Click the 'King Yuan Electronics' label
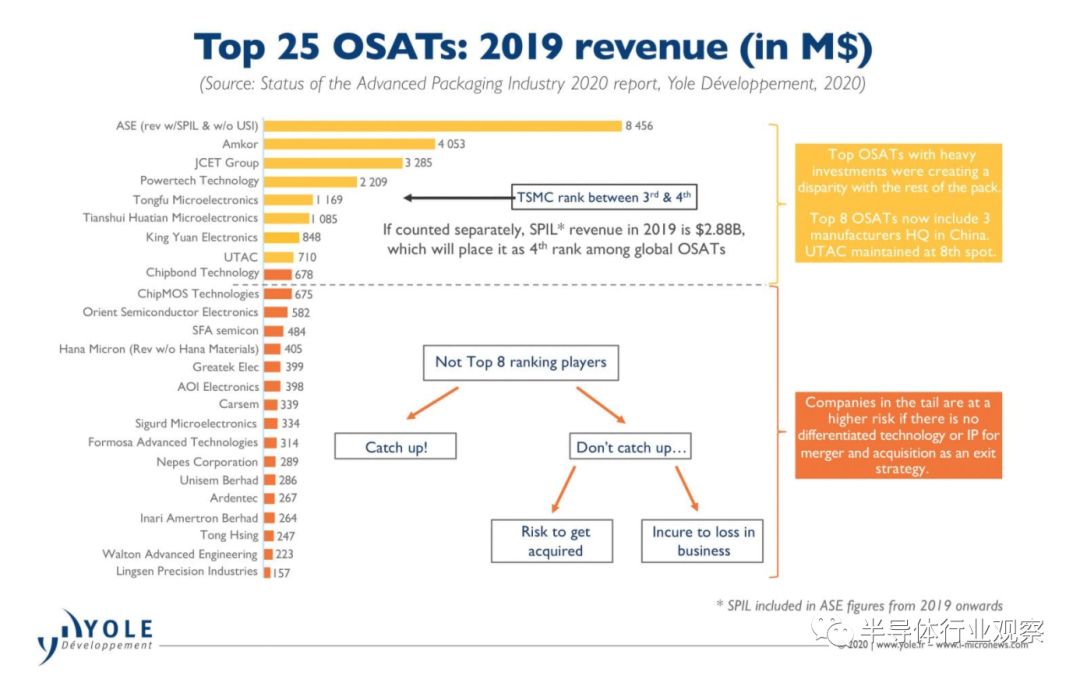 pyautogui.click(x=202, y=237)
